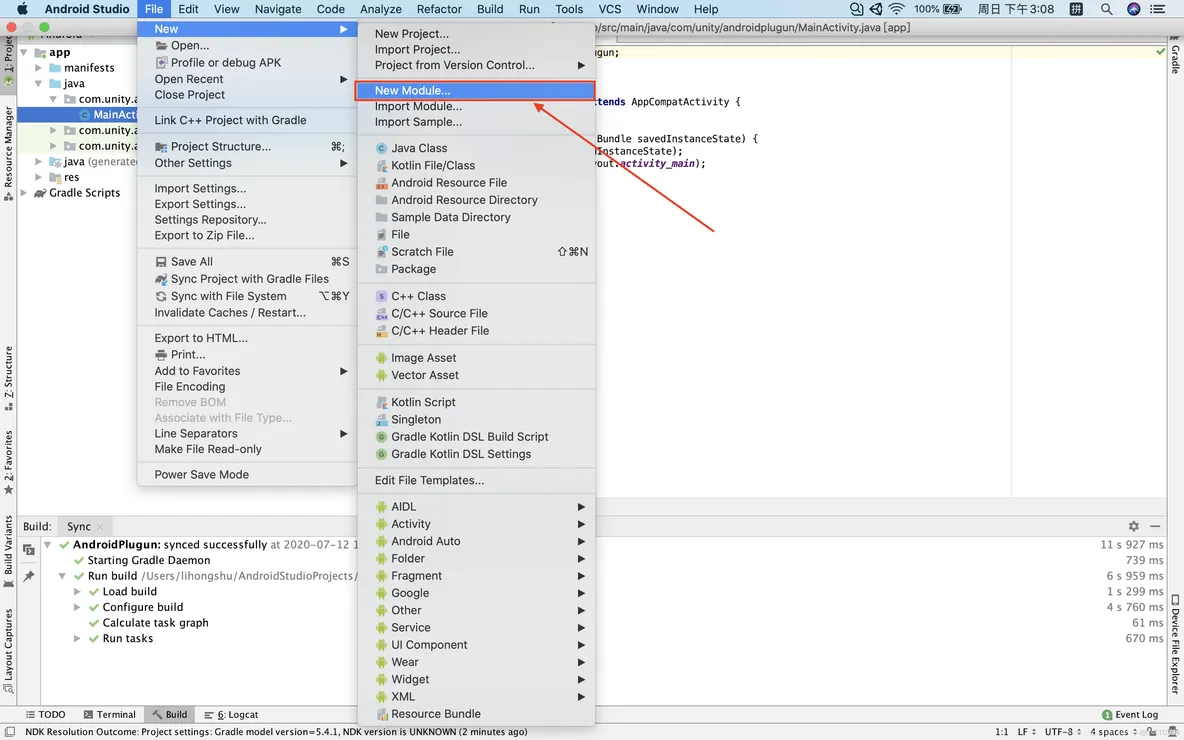Image resolution: width=1184 pixels, height=740 pixels.
Task: Expand Load build in Build output
Action: click(x=77, y=592)
